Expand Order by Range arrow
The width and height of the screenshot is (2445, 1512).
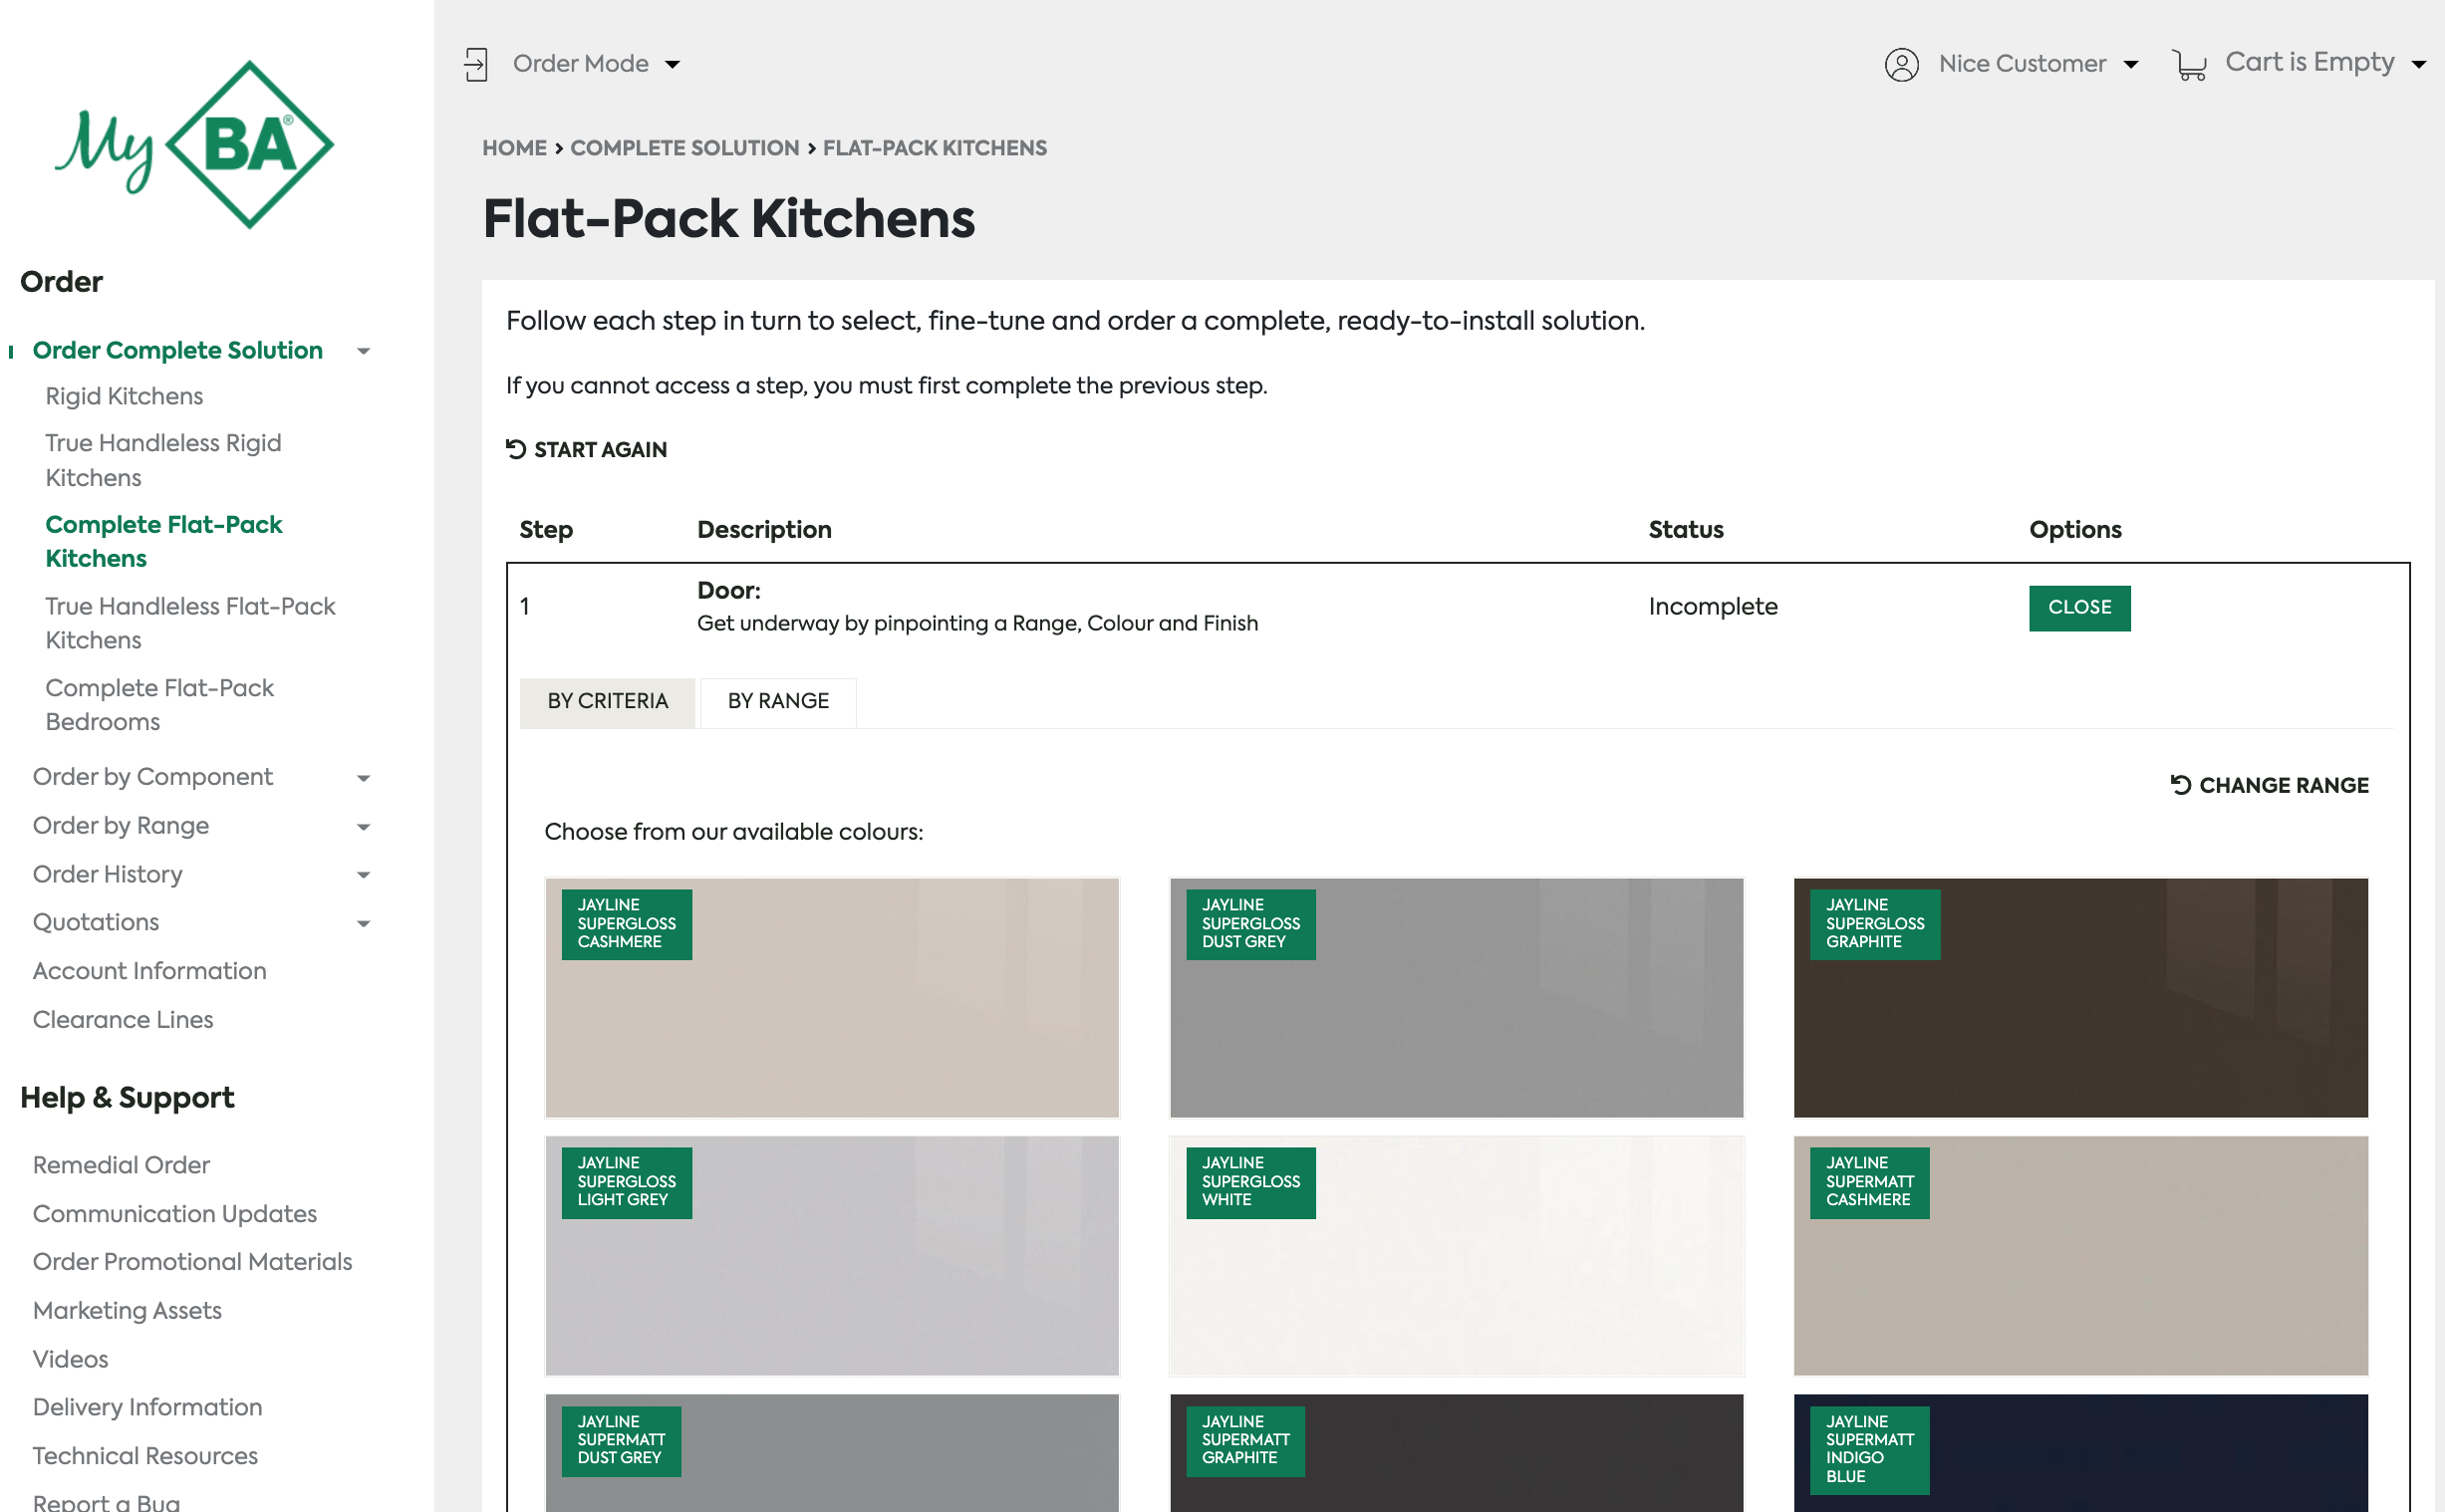tap(364, 827)
